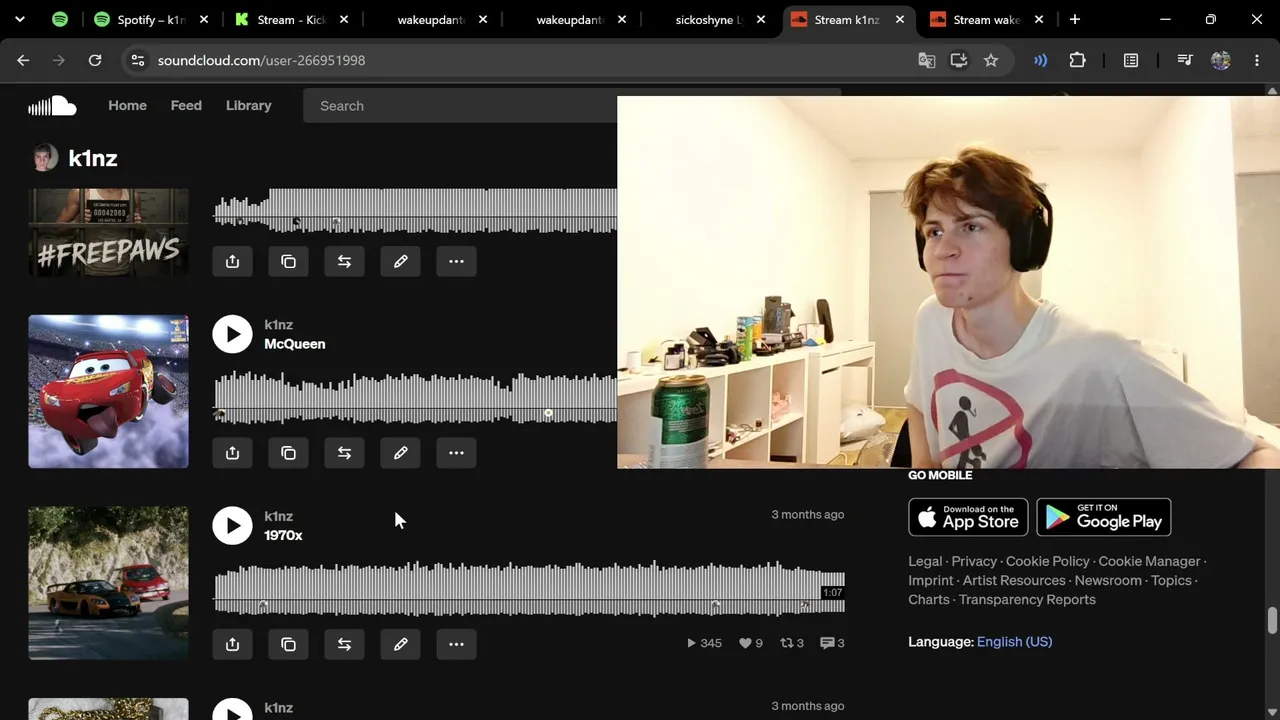
Task: Edit the #FREEPAWS track
Action: tap(400, 261)
